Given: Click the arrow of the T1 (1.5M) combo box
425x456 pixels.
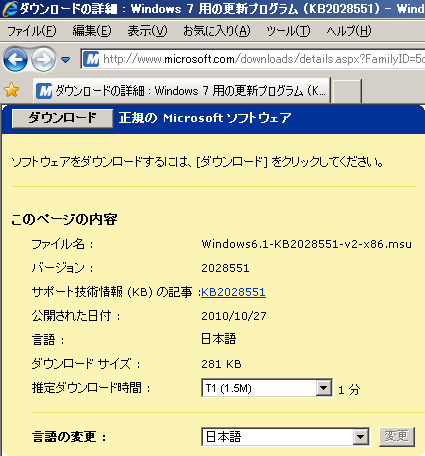Looking at the screenshot, I should point(323,388).
